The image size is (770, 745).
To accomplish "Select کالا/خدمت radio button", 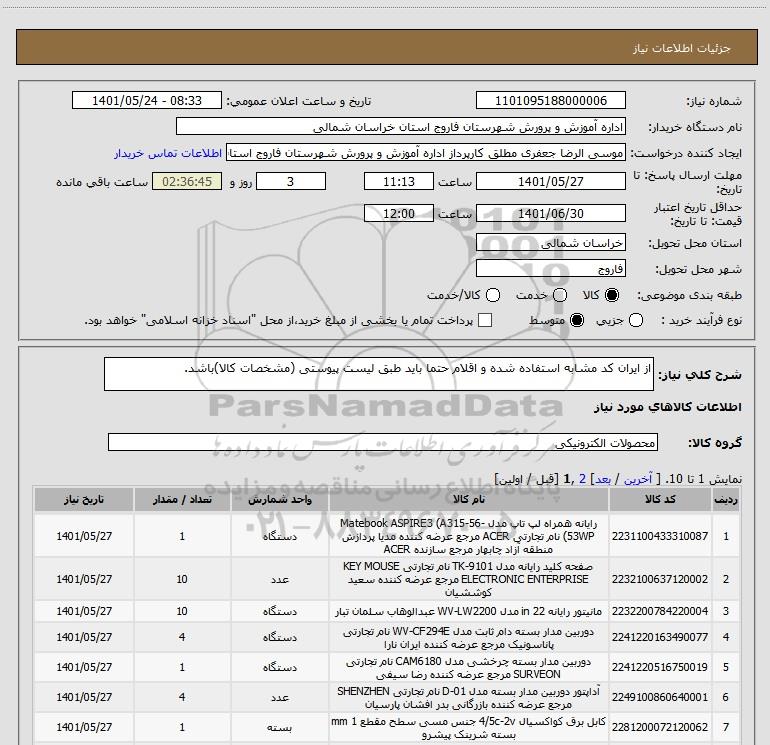I will pos(493,295).
